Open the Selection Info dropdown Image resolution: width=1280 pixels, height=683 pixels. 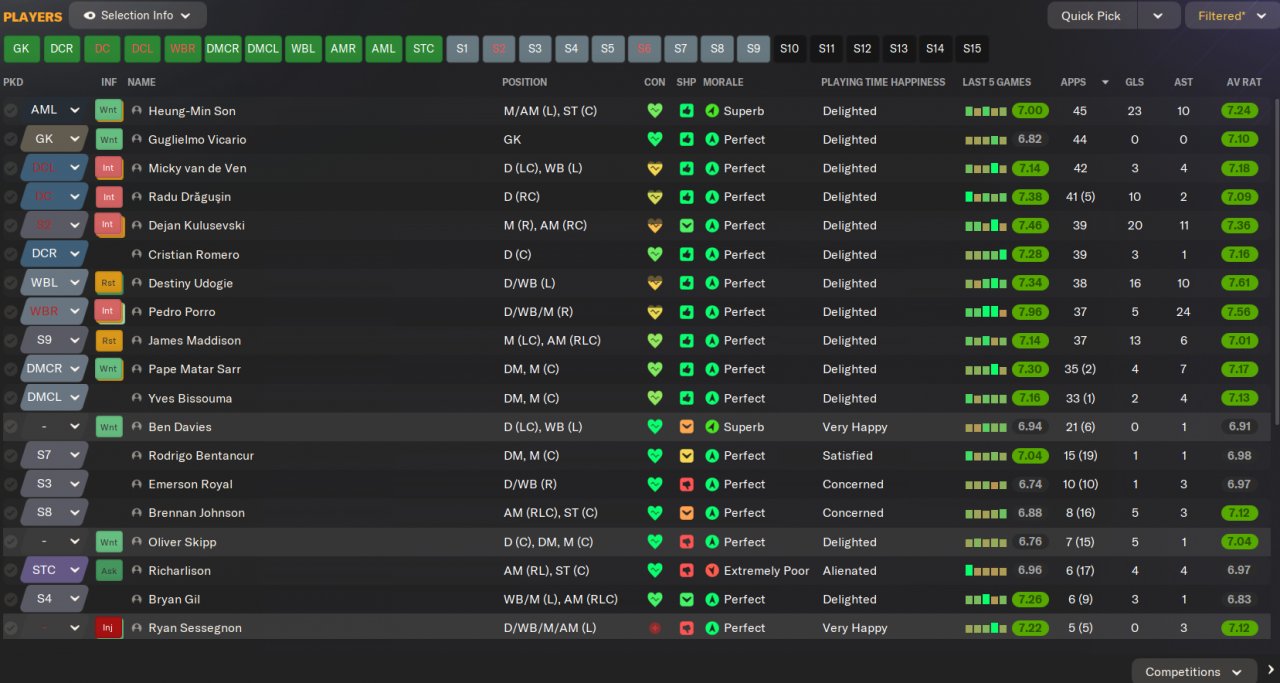[x=138, y=15]
